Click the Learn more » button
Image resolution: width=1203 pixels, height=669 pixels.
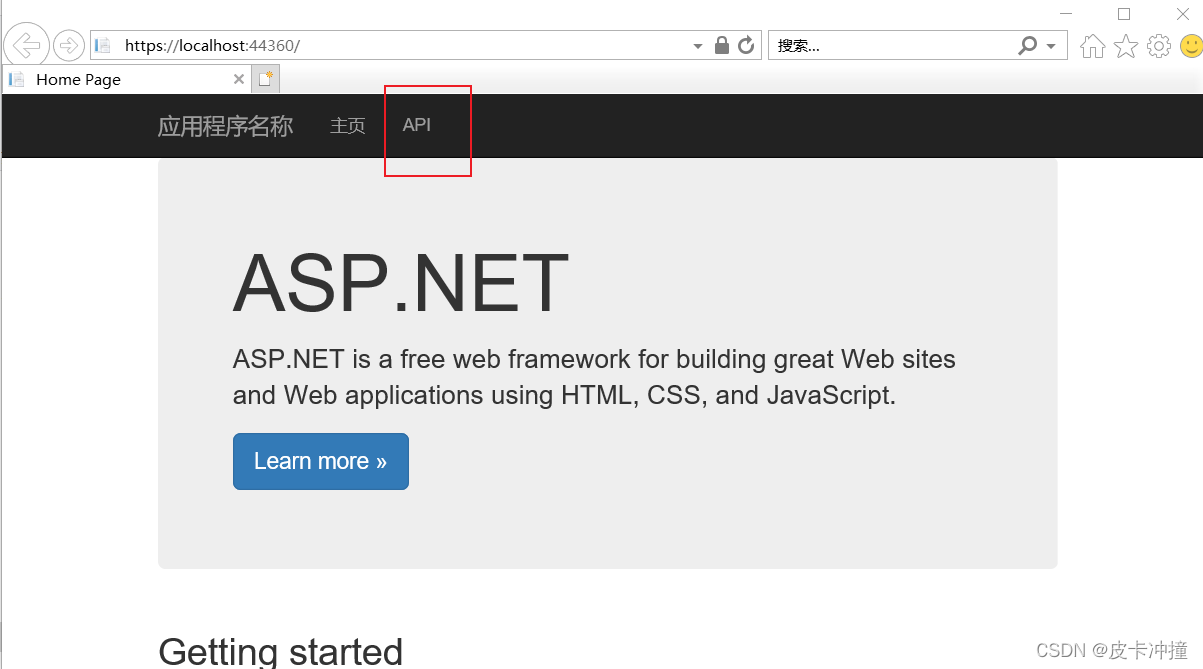click(x=321, y=461)
